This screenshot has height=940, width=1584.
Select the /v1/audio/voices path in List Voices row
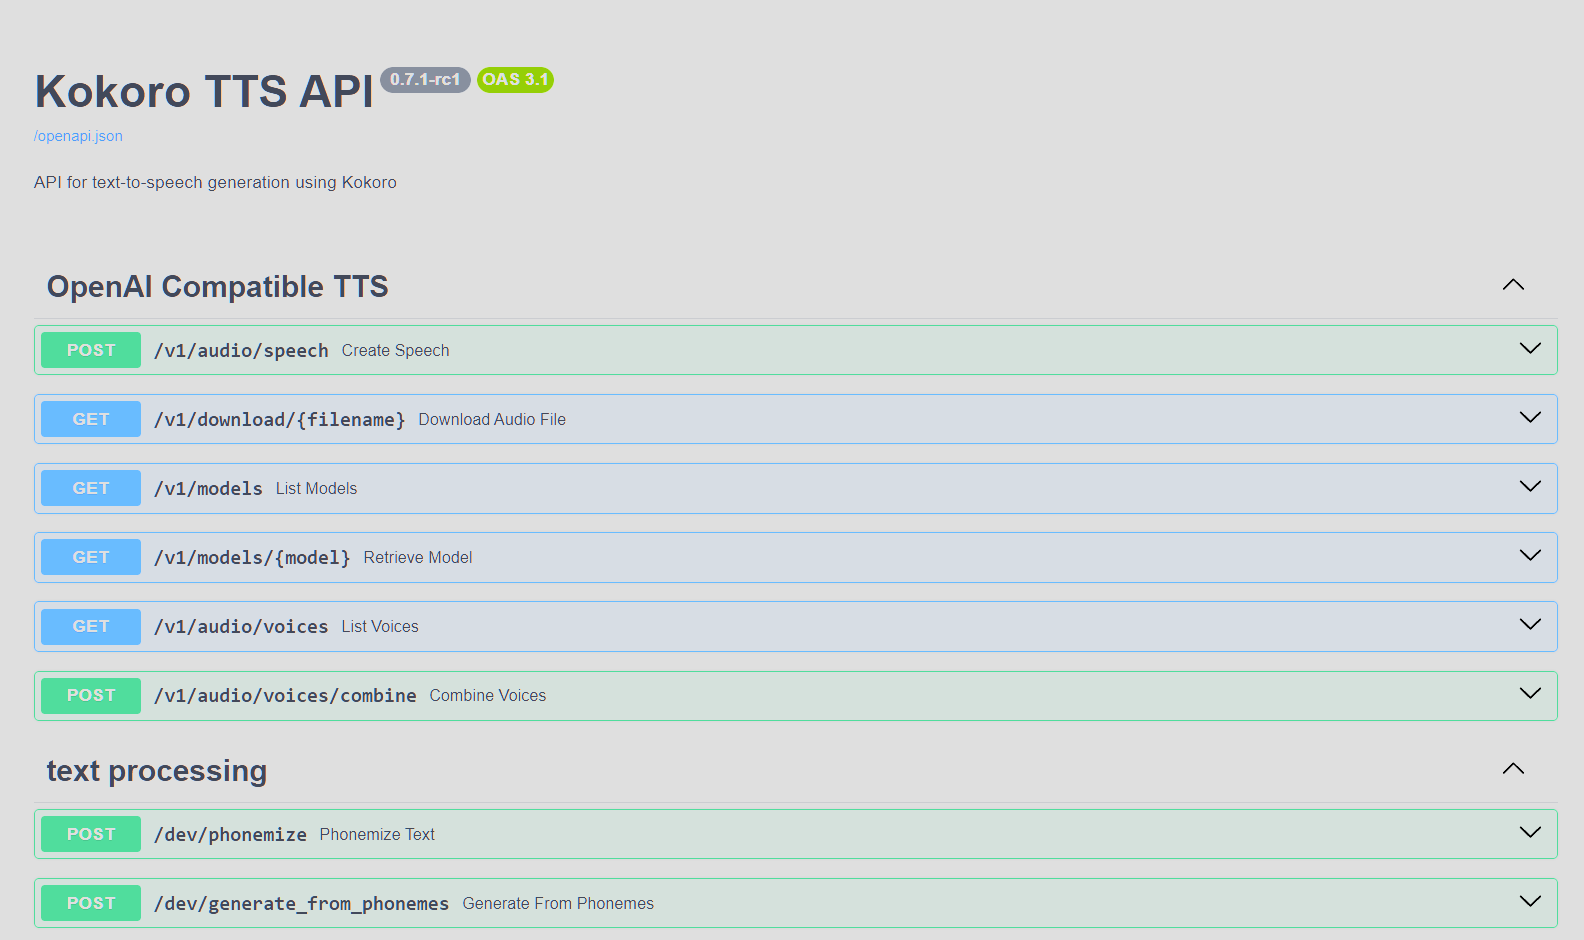click(x=241, y=626)
